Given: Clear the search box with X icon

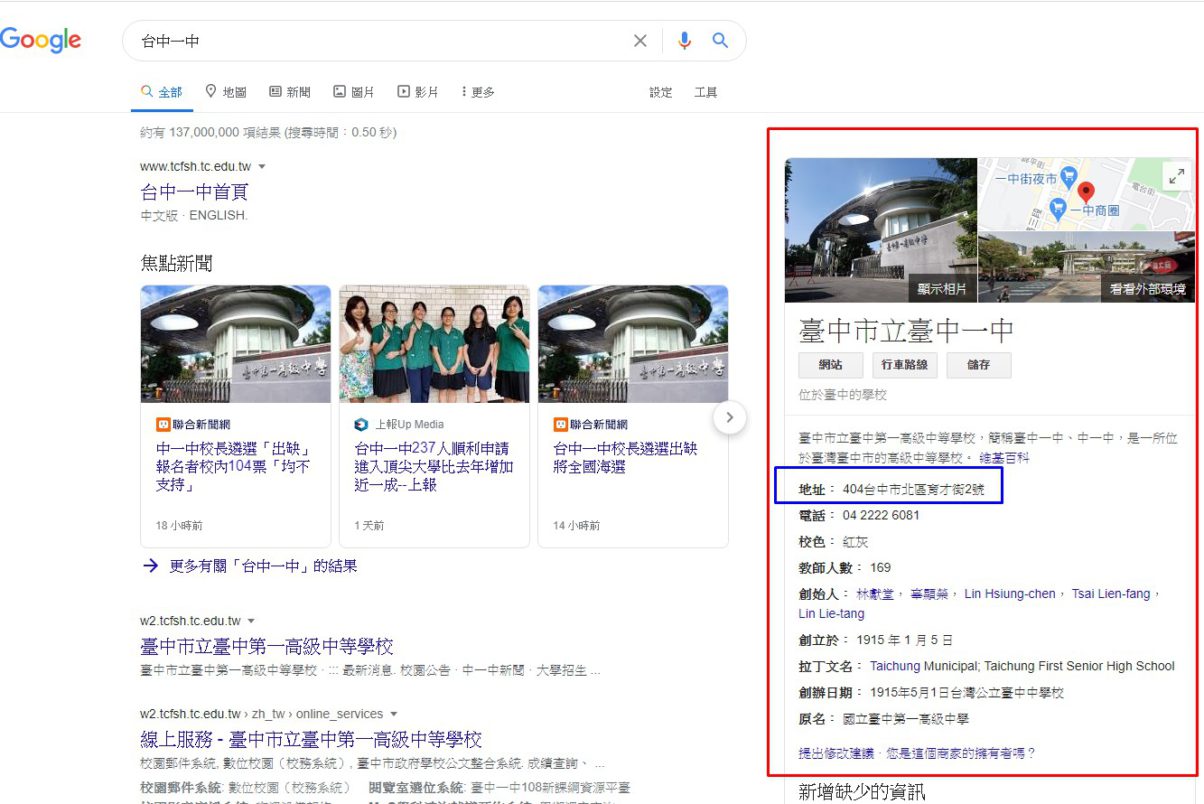Looking at the screenshot, I should point(640,41).
